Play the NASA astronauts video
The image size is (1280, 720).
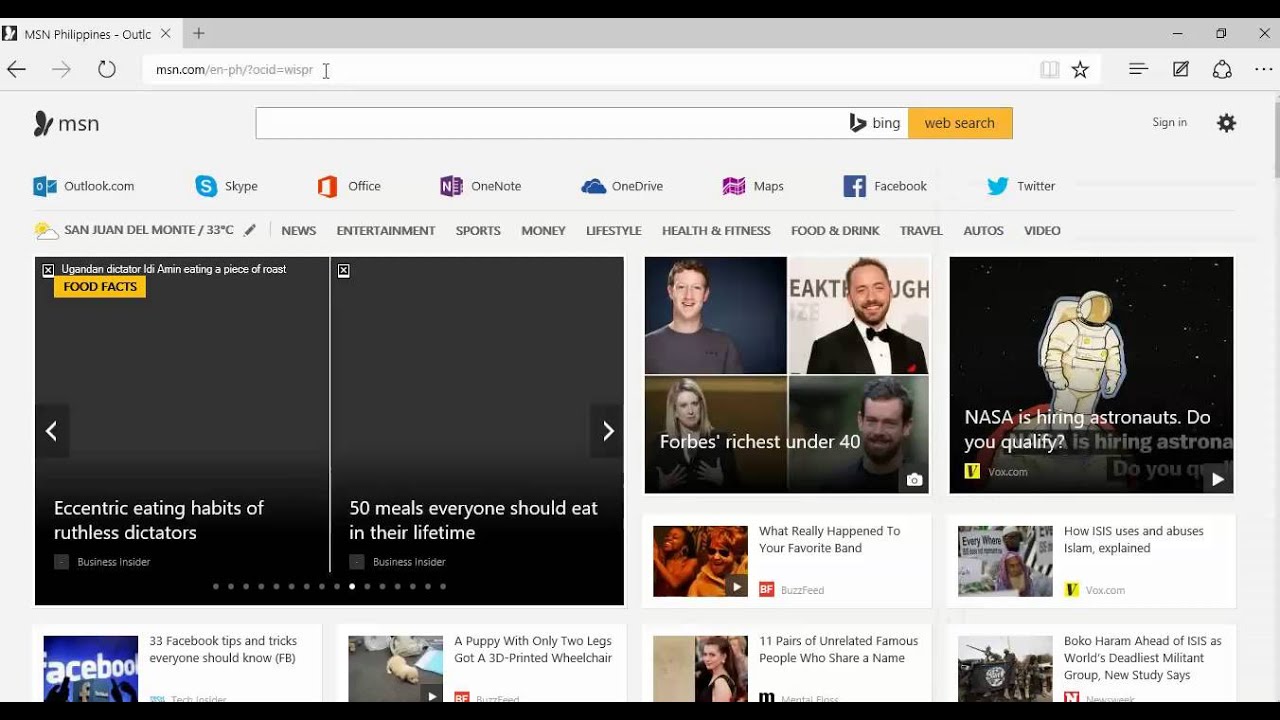tap(1217, 479)
